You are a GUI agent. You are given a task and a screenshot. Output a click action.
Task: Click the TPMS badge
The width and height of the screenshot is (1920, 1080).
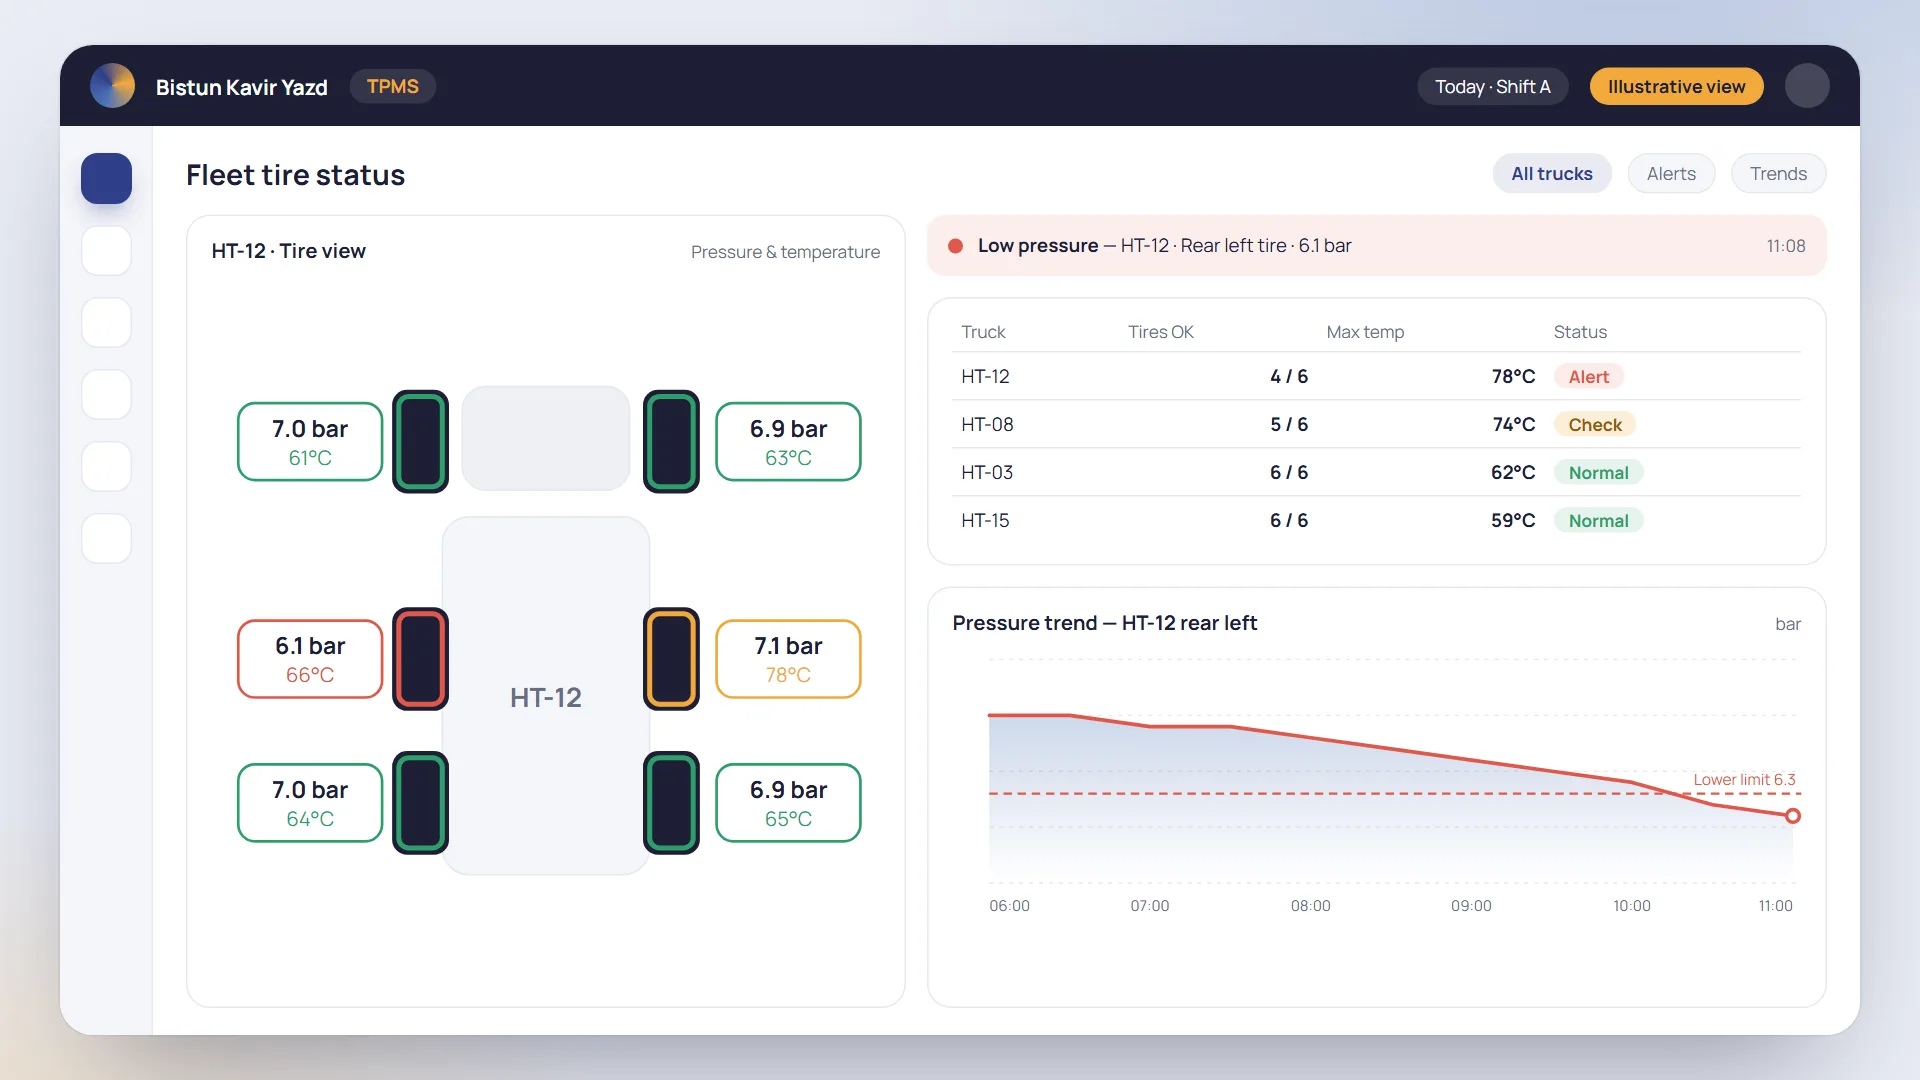392,86
